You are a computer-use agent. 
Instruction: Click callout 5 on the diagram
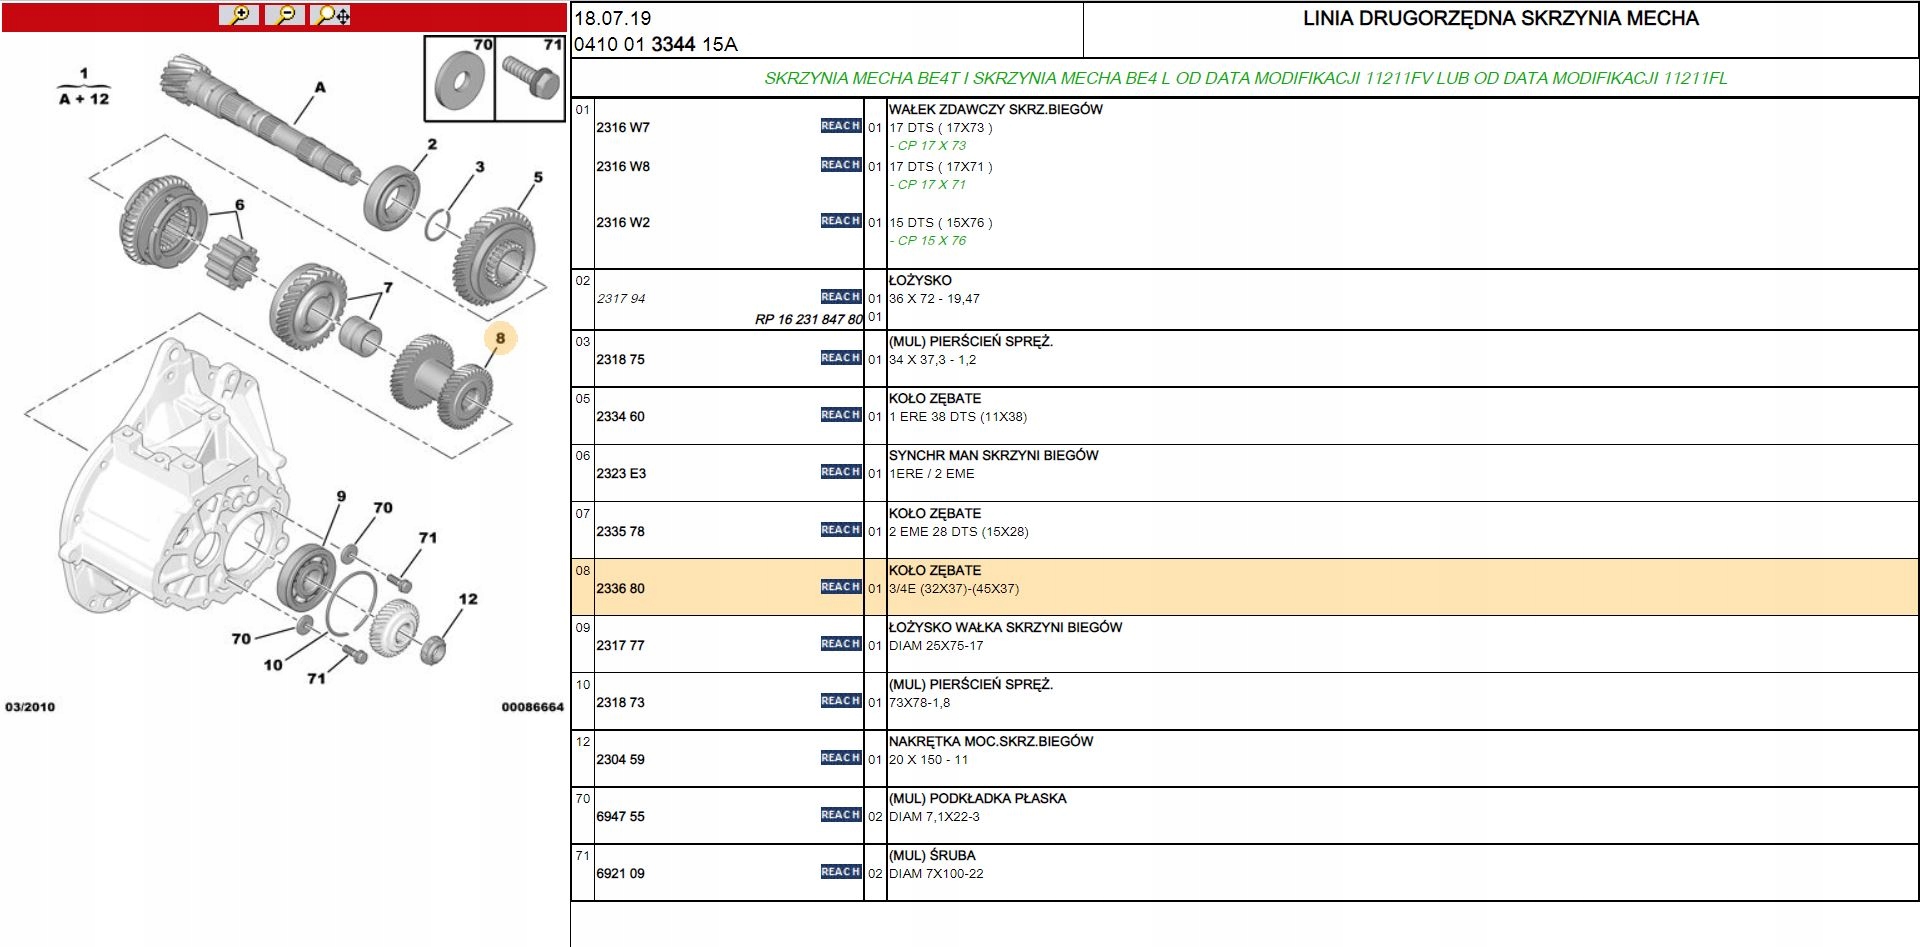pyautogui.click(x=538, y=177)
